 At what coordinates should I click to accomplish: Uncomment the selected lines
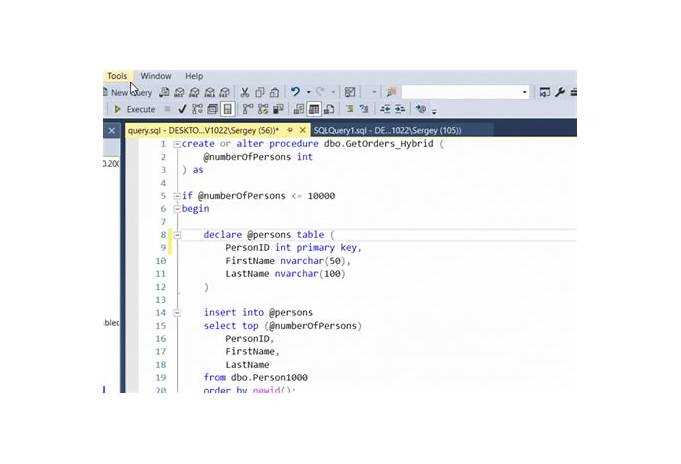pyautogui.click(x=364, y=109)
